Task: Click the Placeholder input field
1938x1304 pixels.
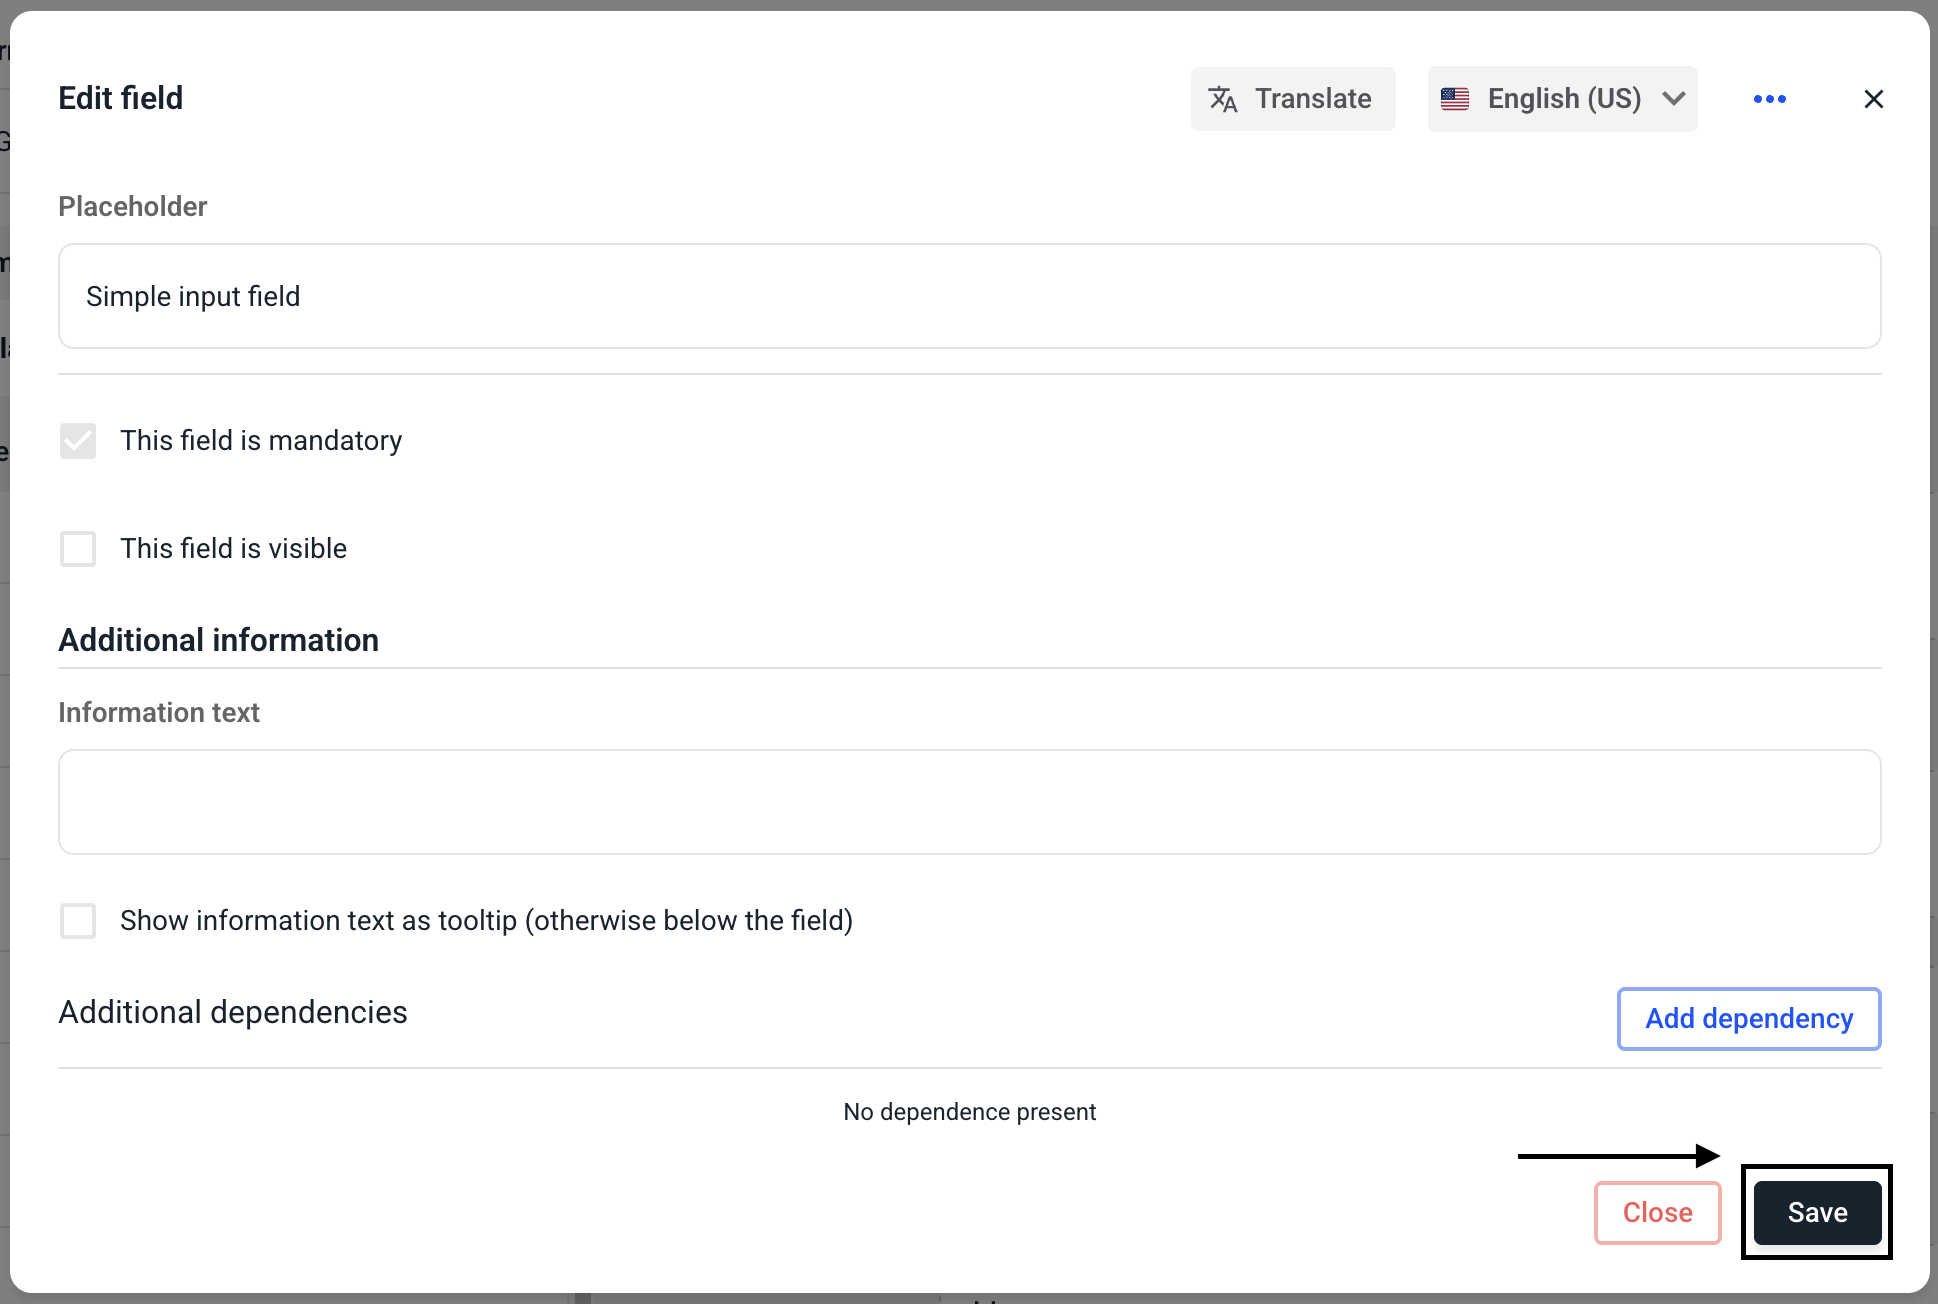Action: coord(969,296)
